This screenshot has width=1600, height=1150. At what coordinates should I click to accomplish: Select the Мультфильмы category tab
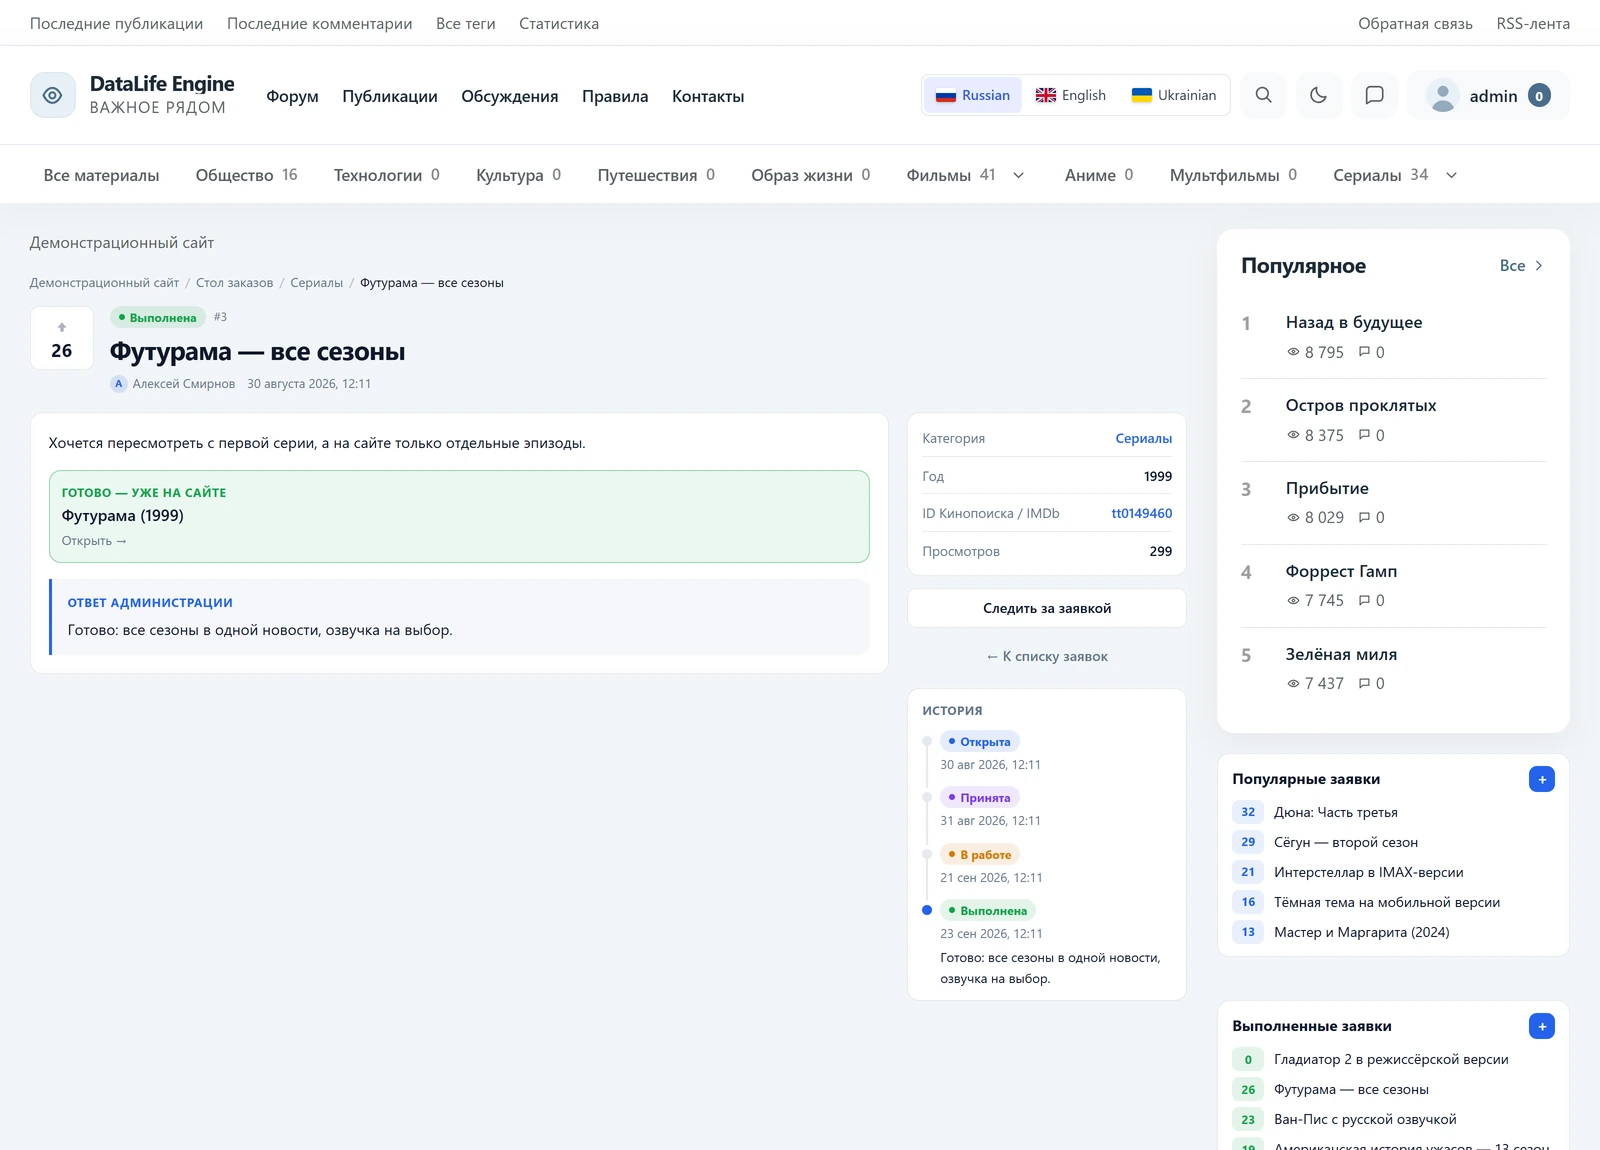[1233, 175]
